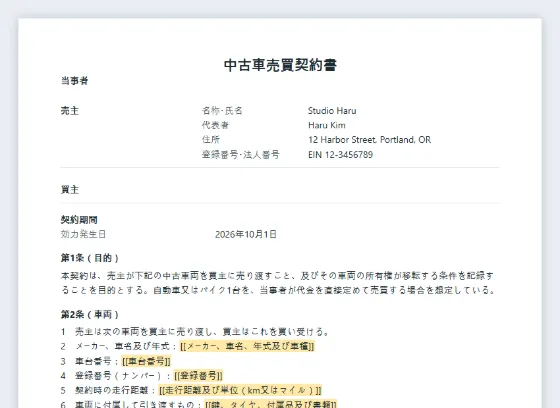The image size is (560, 408).
Task: Click the 効力発生日 label
Action: tap(83, 234)
